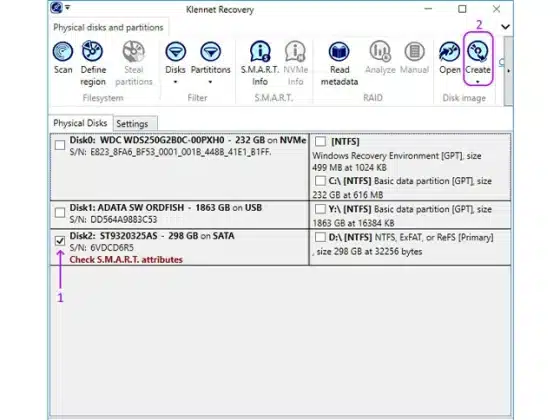Screen dimensions: 560x420
Task: Check the Disk1 ADATA checkbox
Action: click(60, 213)
